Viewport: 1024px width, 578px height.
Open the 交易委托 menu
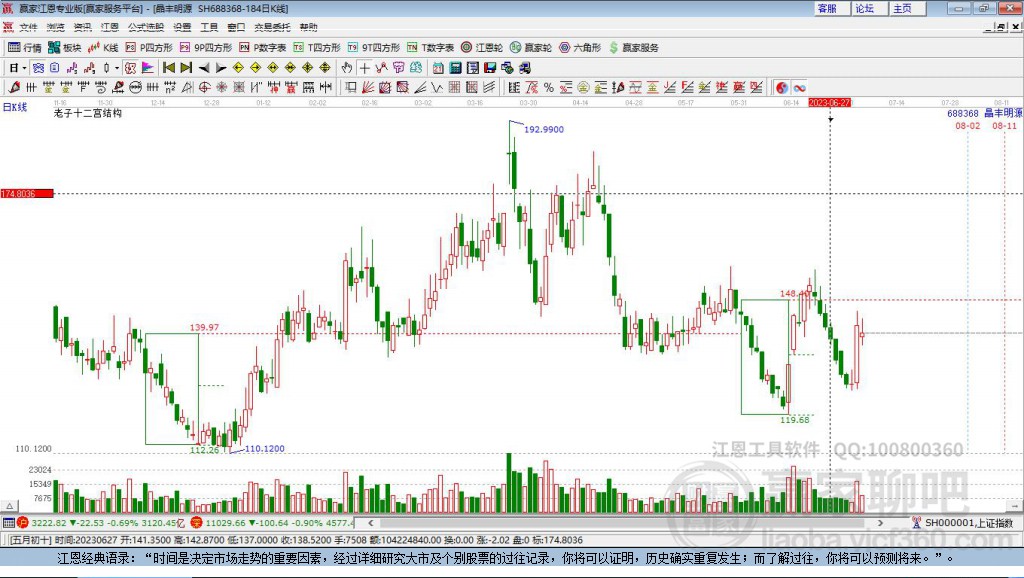(x=272, y=27)
